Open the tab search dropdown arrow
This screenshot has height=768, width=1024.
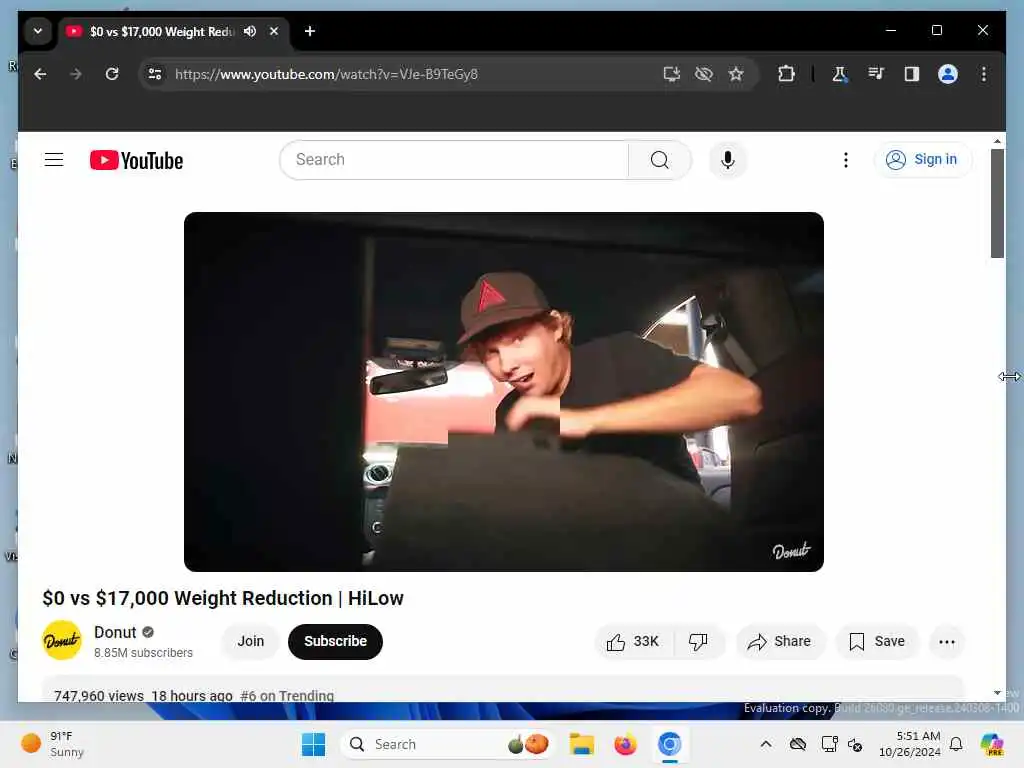click(38, 31)
